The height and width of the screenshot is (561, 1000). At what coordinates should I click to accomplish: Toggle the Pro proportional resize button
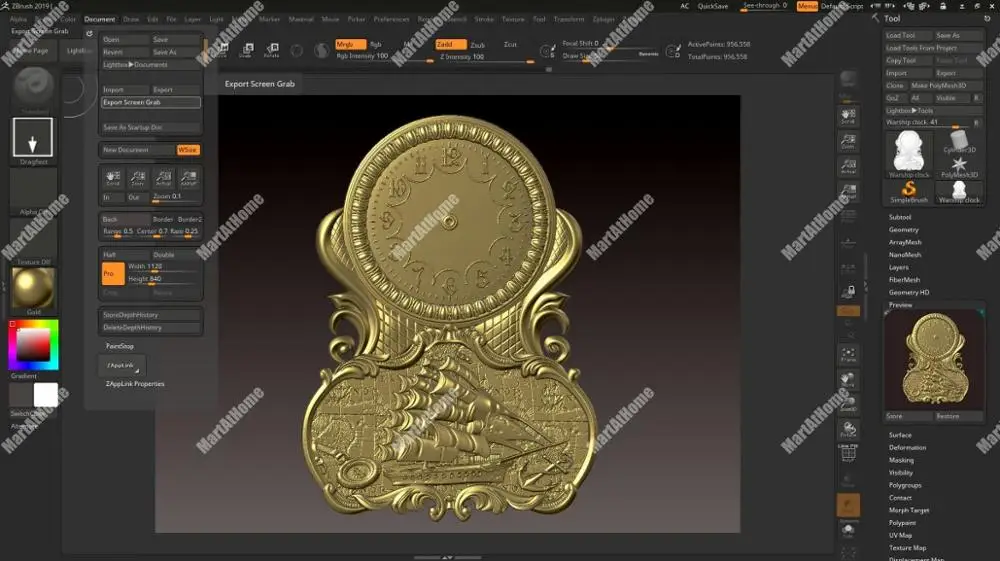(x=113, y=273)
